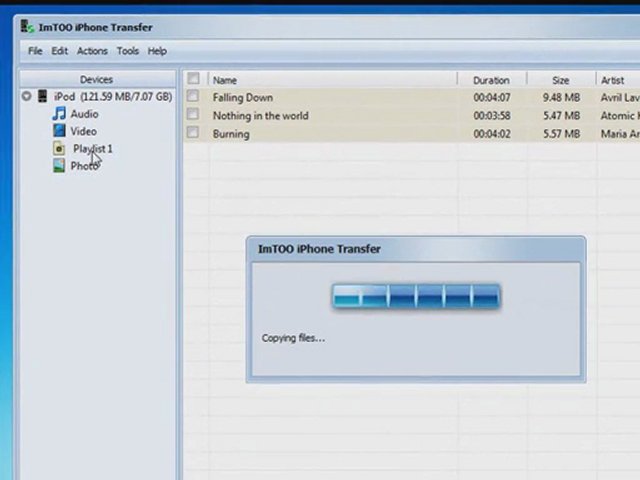Screen dimensions: 640x480
Task: Click the Video film icon
Action: tap(59, 131)
